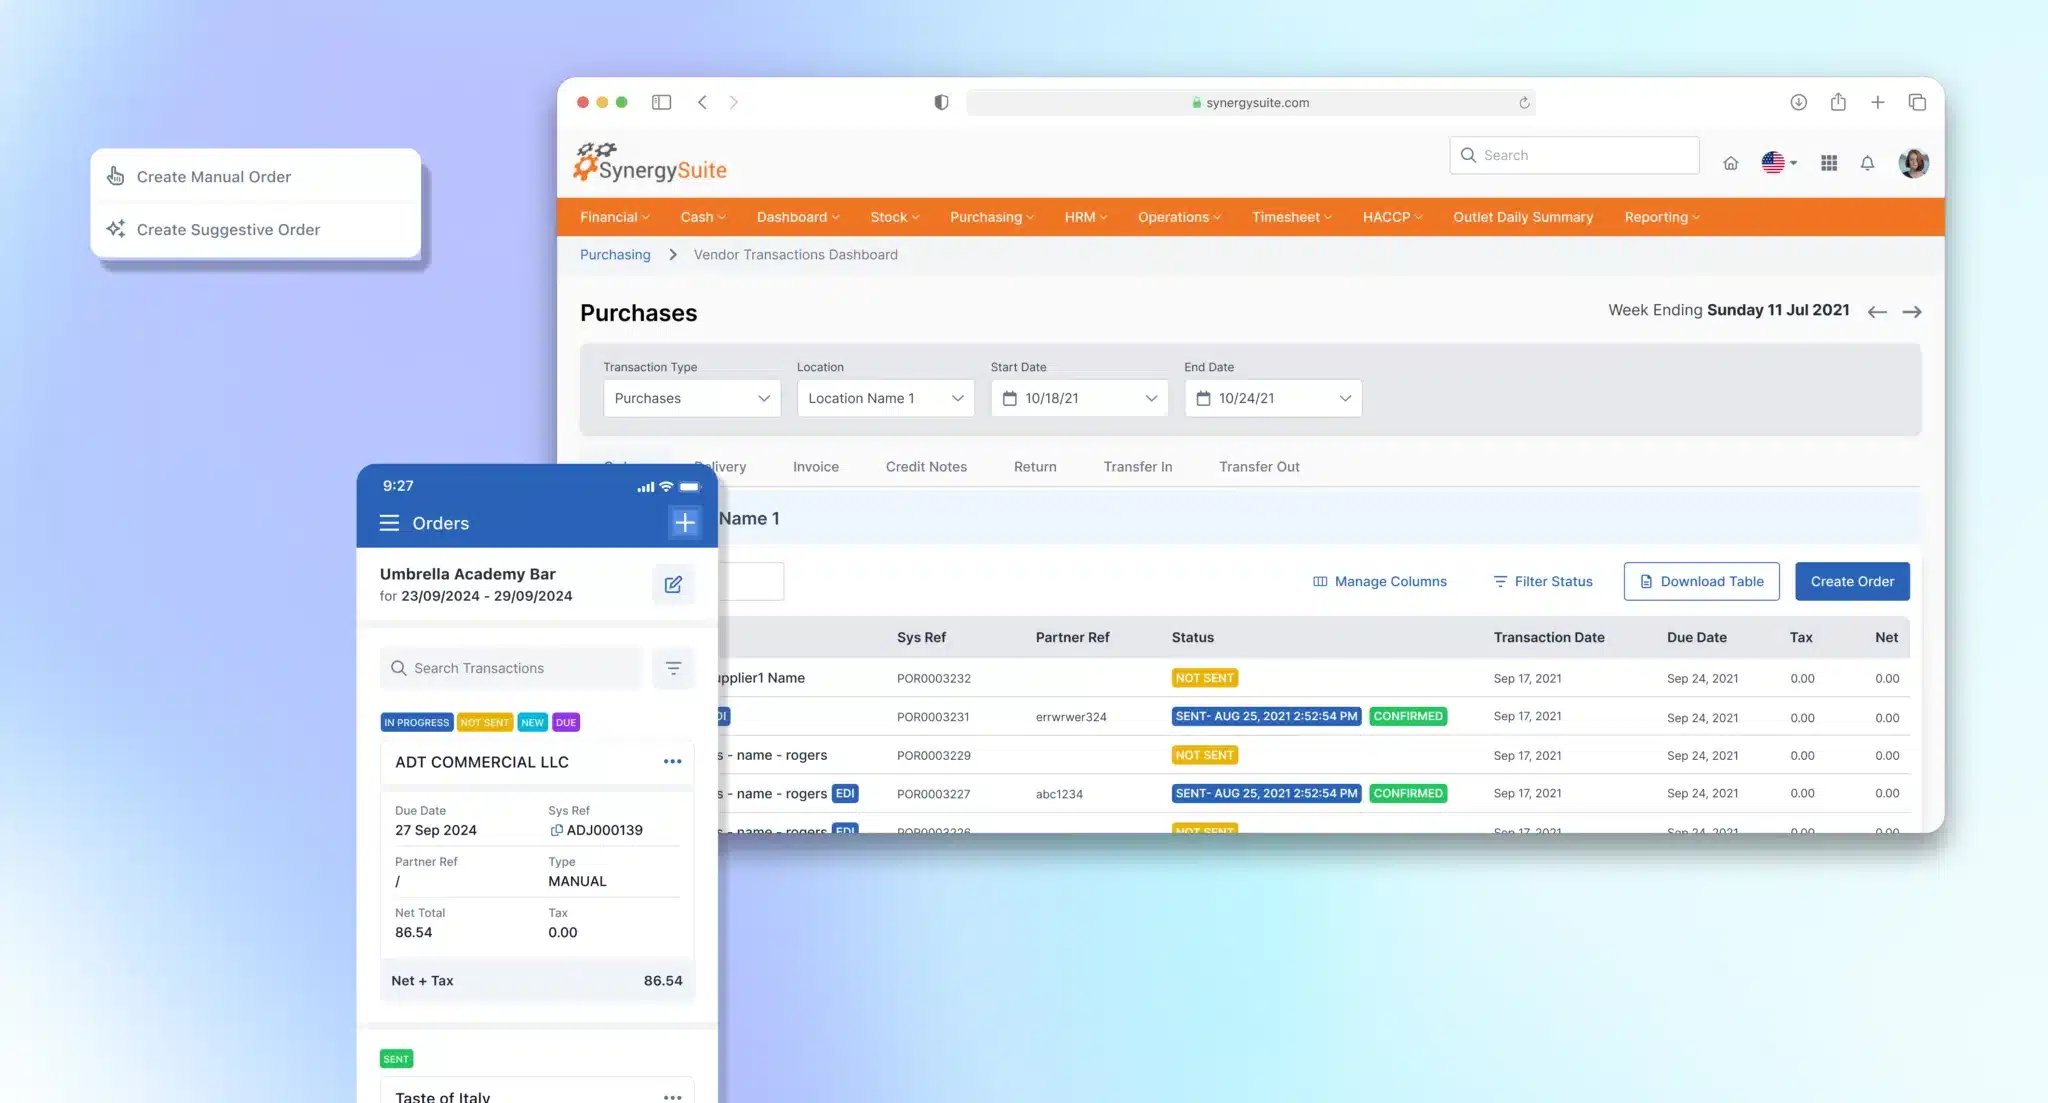The height and width of the screenshot is (1103, 2048).
Task: Click the Search field in header
Action: 1574,155
